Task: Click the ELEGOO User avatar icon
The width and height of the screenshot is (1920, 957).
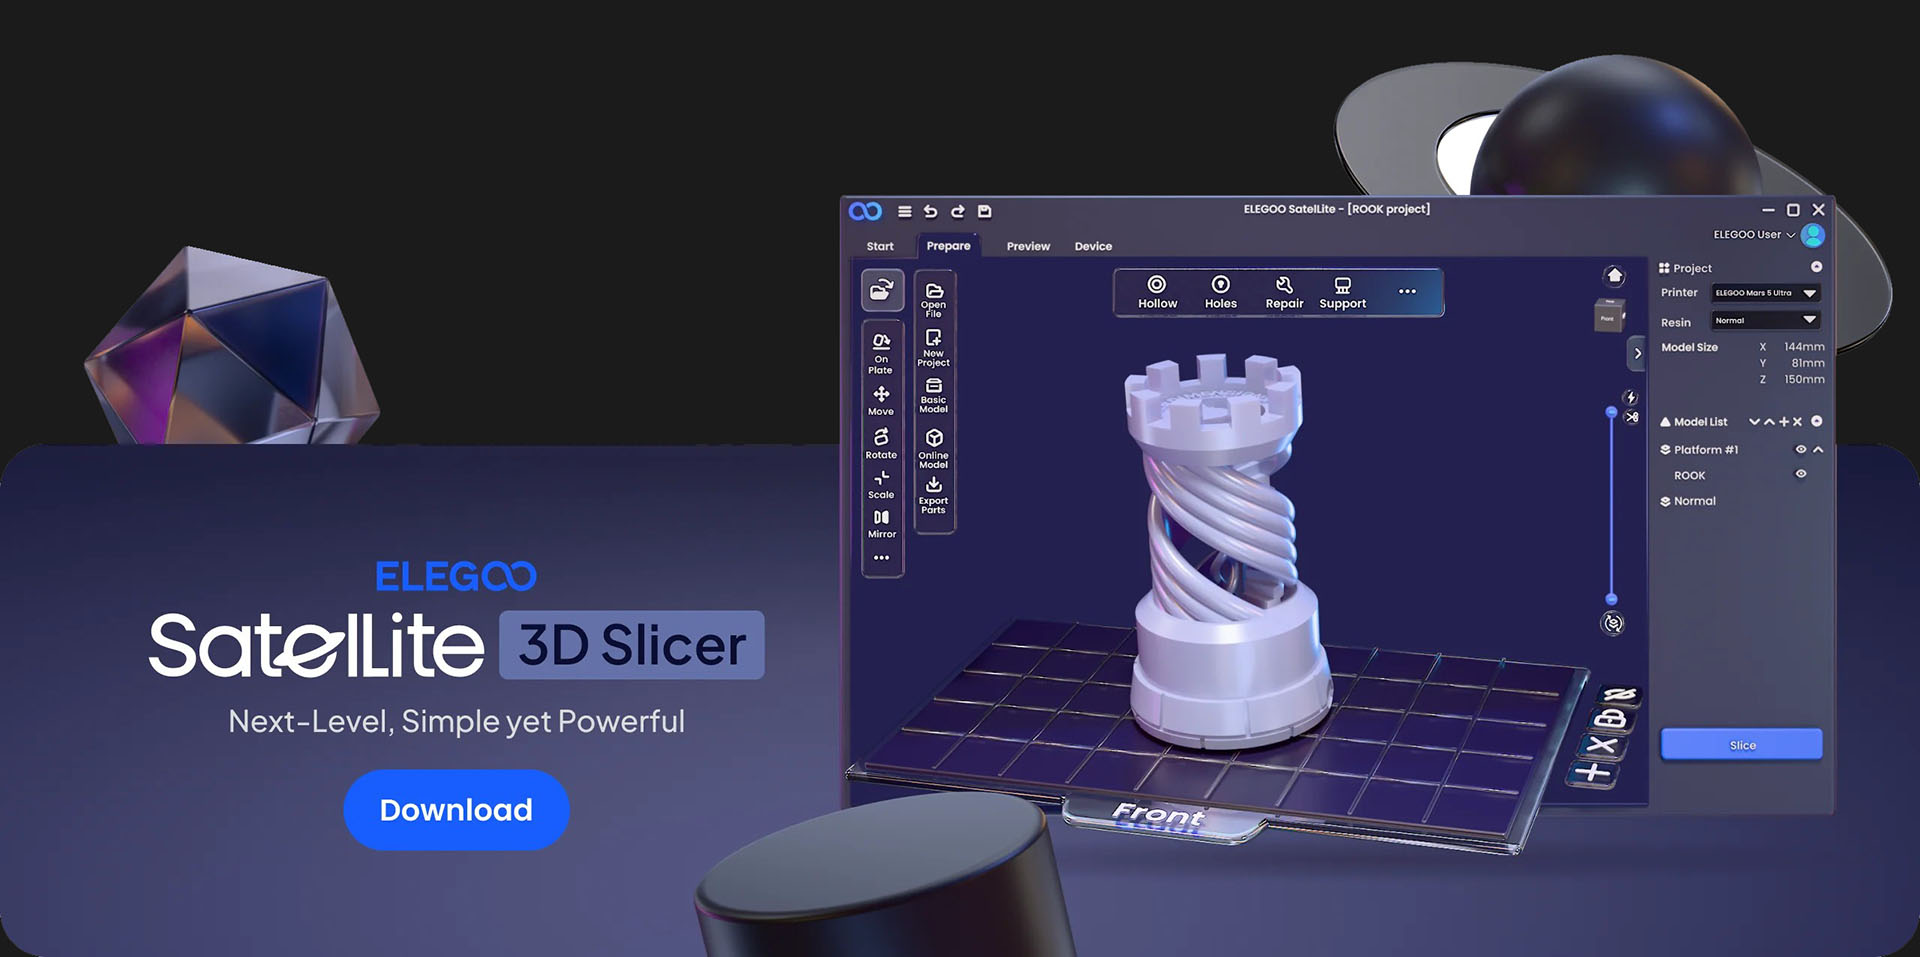Action: tap(1813, 235)
